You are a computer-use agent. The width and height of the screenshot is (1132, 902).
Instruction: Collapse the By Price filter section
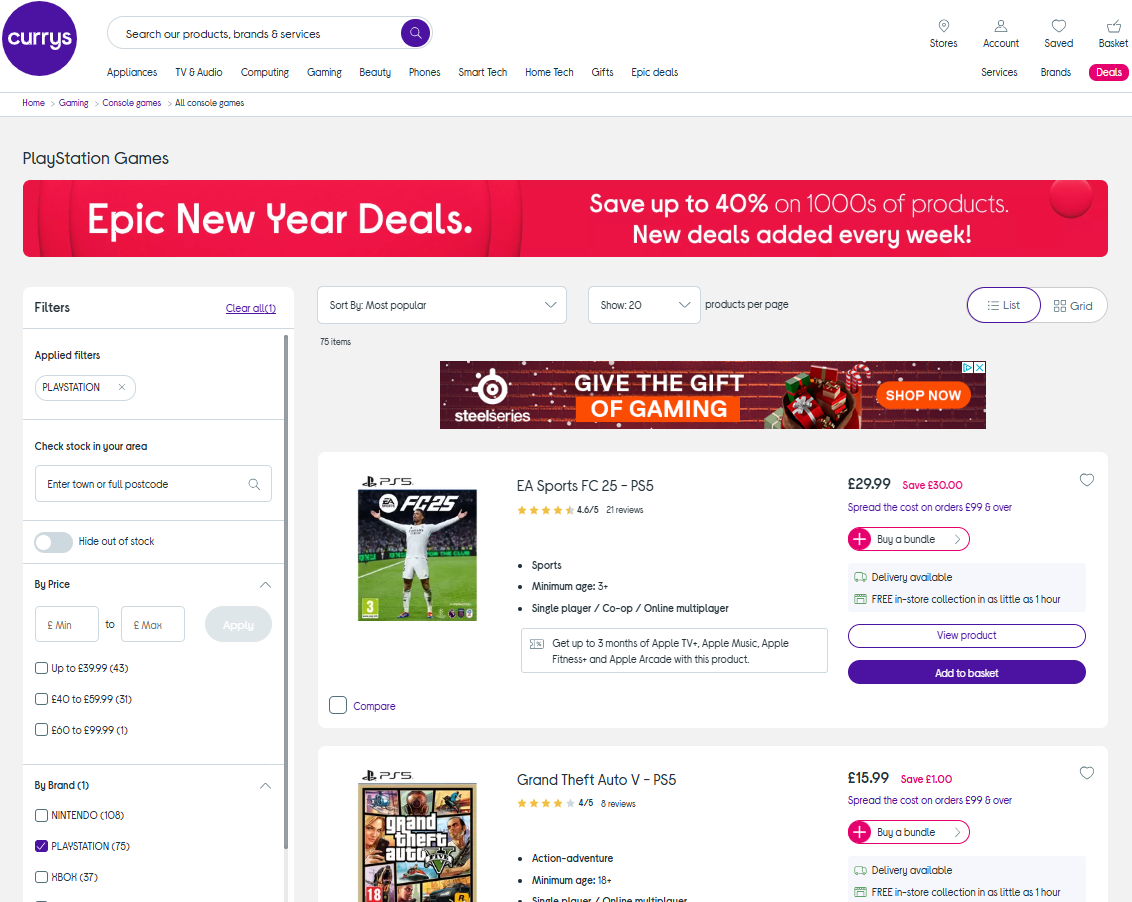tap(265, 584)
